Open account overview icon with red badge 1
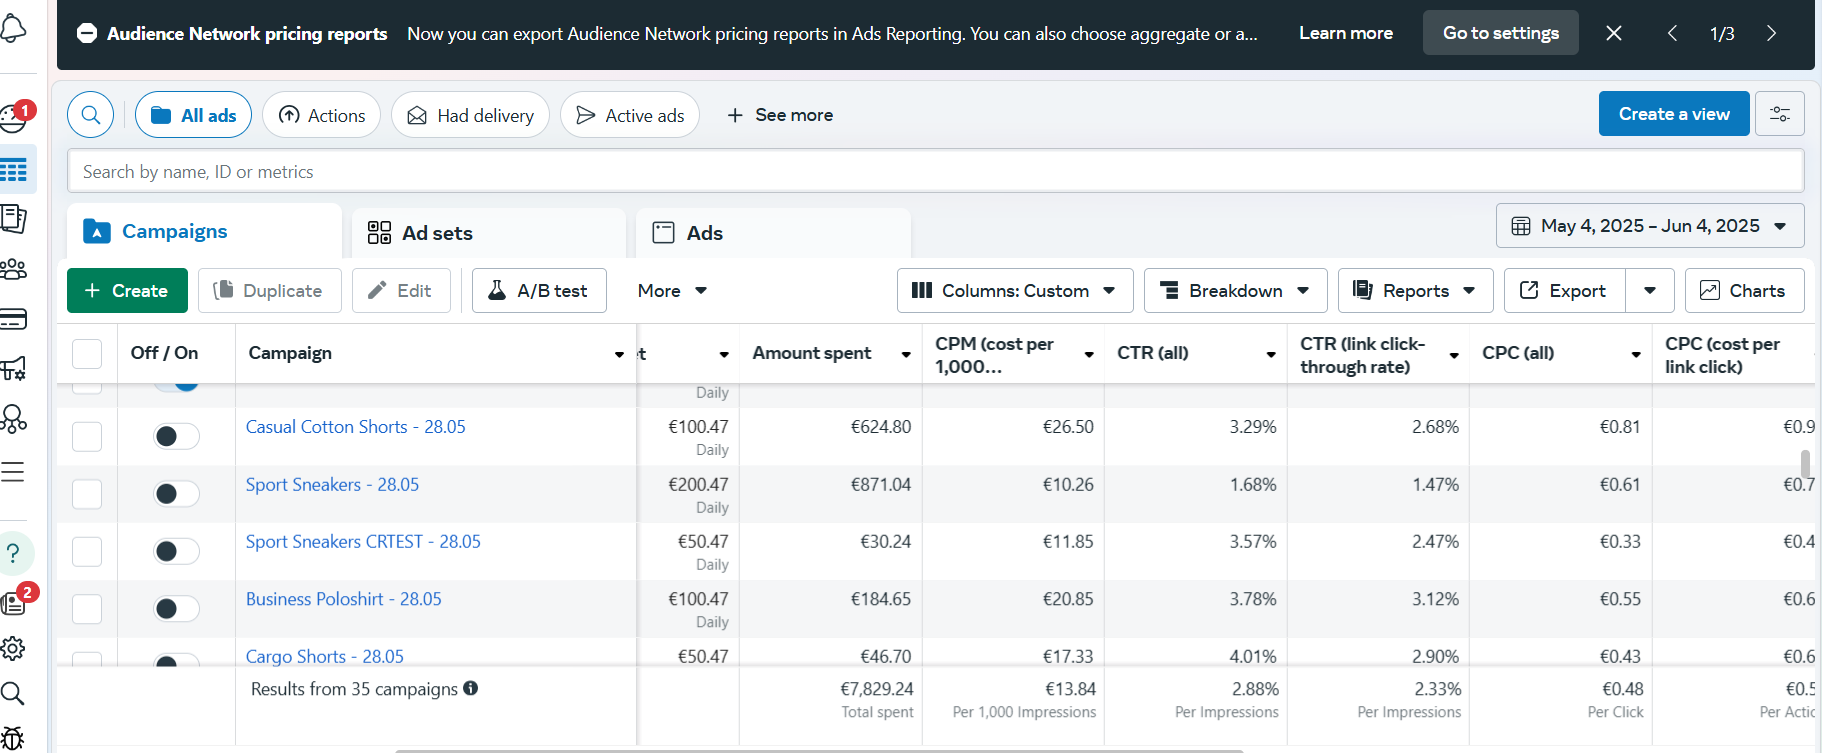Viewport: 1822px width, 753px height. (15, 117)
